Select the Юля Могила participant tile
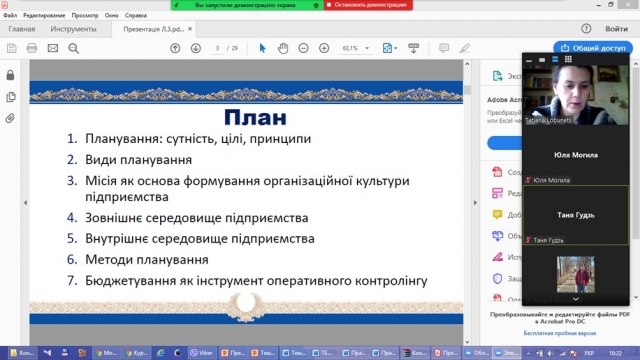 [x=576, y=155]
